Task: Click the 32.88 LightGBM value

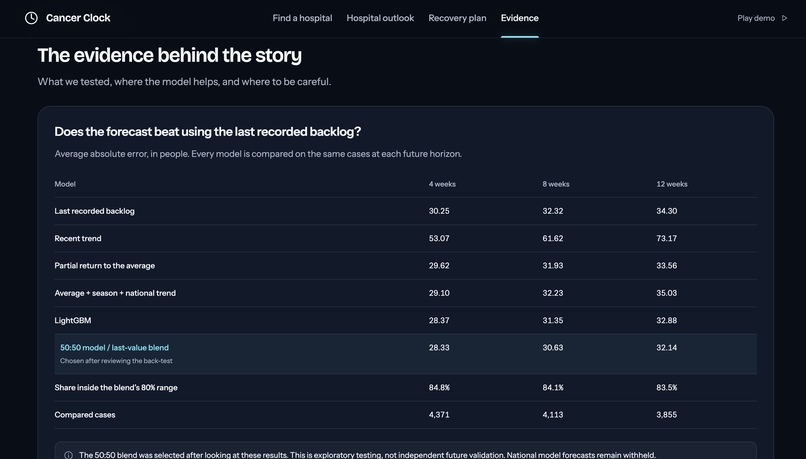Action: (667, 320)
